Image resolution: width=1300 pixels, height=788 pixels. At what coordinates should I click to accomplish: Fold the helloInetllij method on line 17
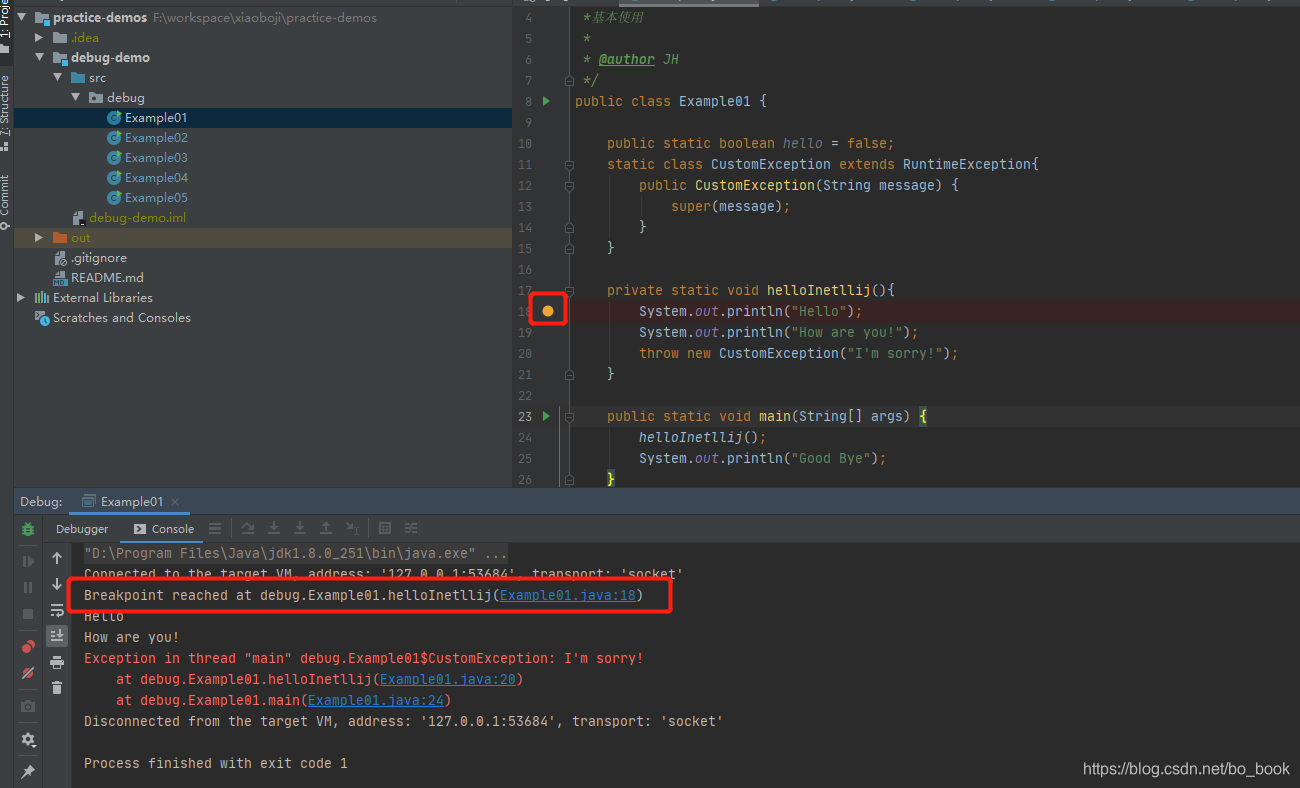click(569, 290)
